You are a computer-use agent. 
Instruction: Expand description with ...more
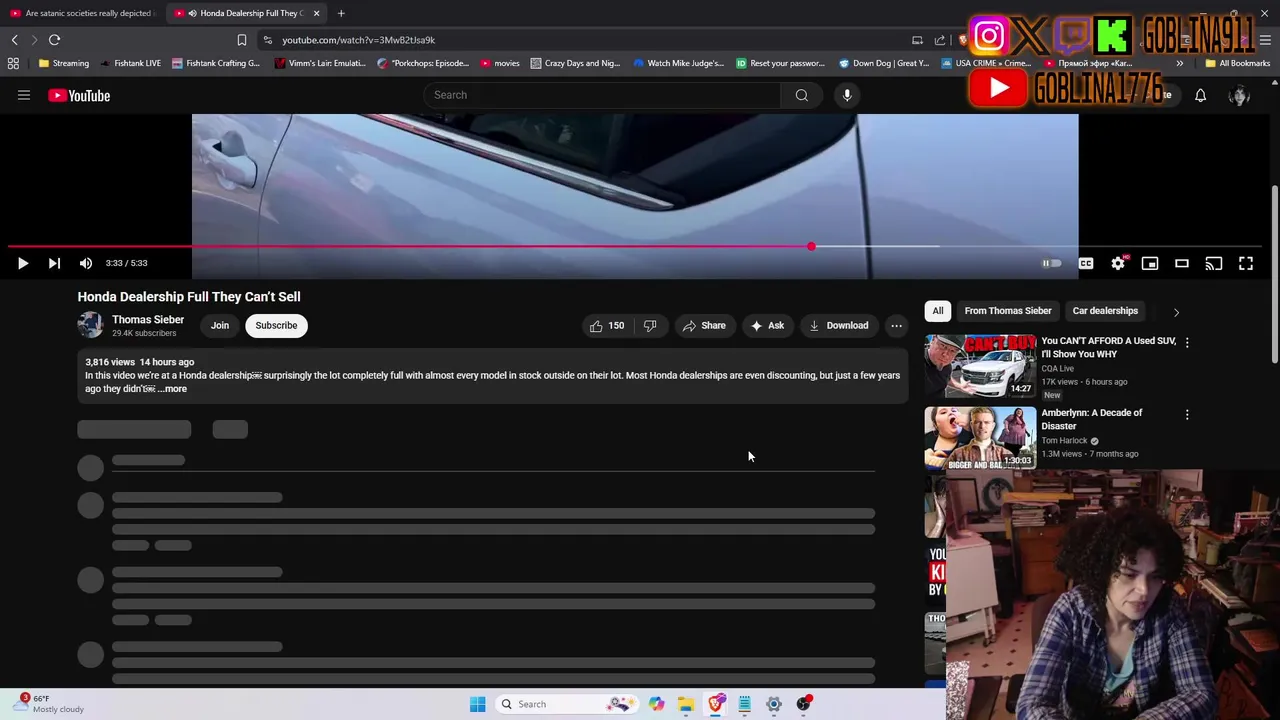[172, 389]
